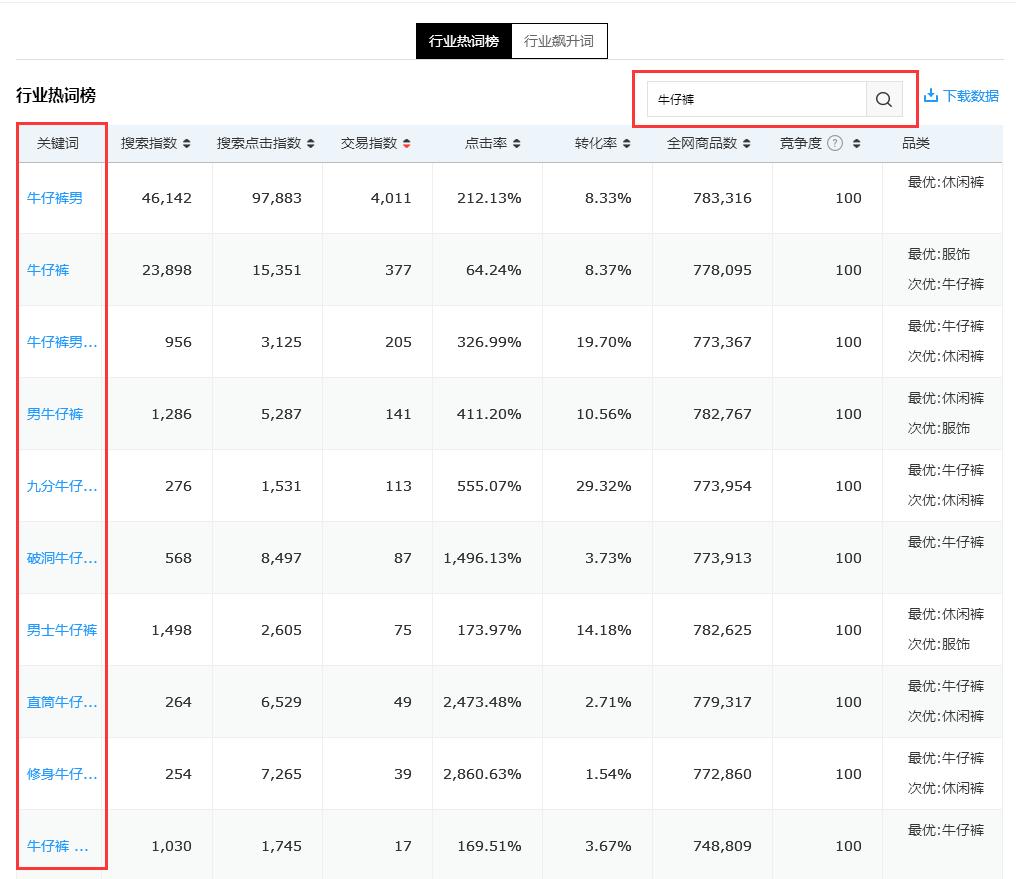Screen dimensions: 1016x879
Task: Sort by 点击率 column arrows
Action: pyautogui.click(x=517, y=144)
